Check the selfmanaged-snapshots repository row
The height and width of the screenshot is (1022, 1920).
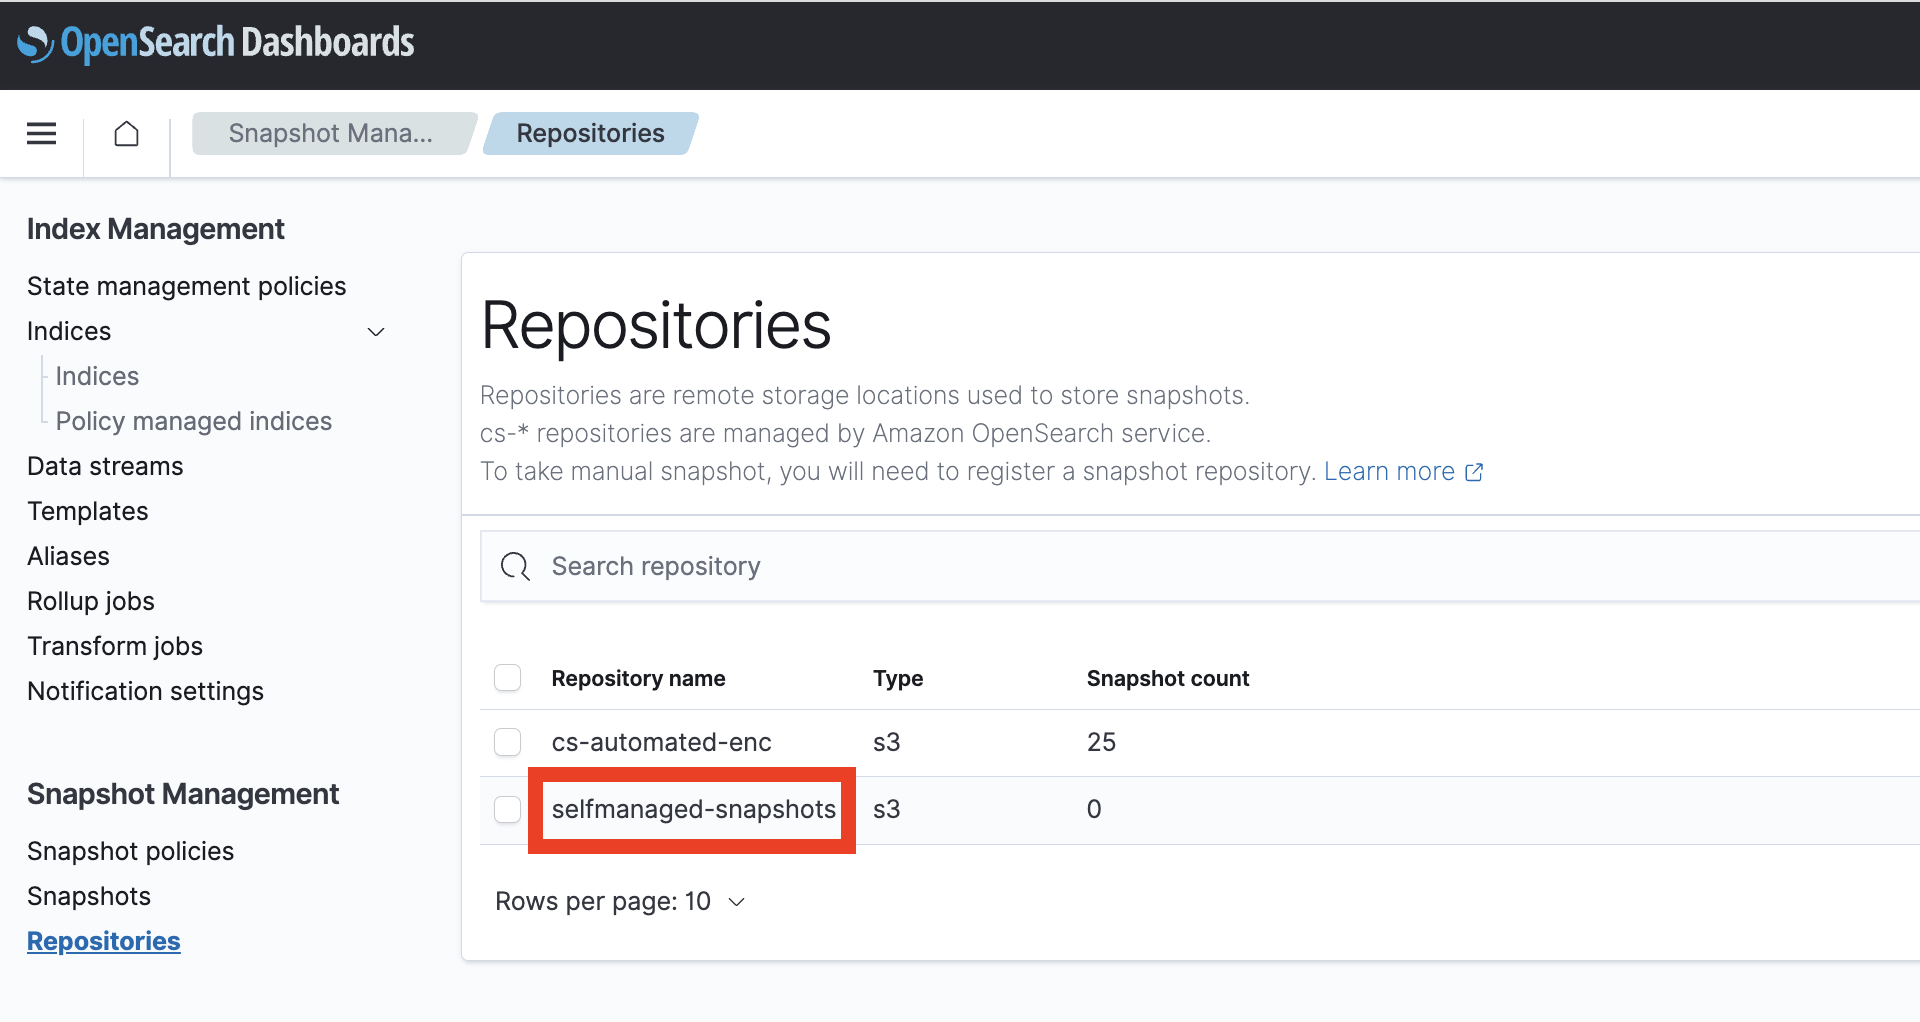(x=508, y=809)
